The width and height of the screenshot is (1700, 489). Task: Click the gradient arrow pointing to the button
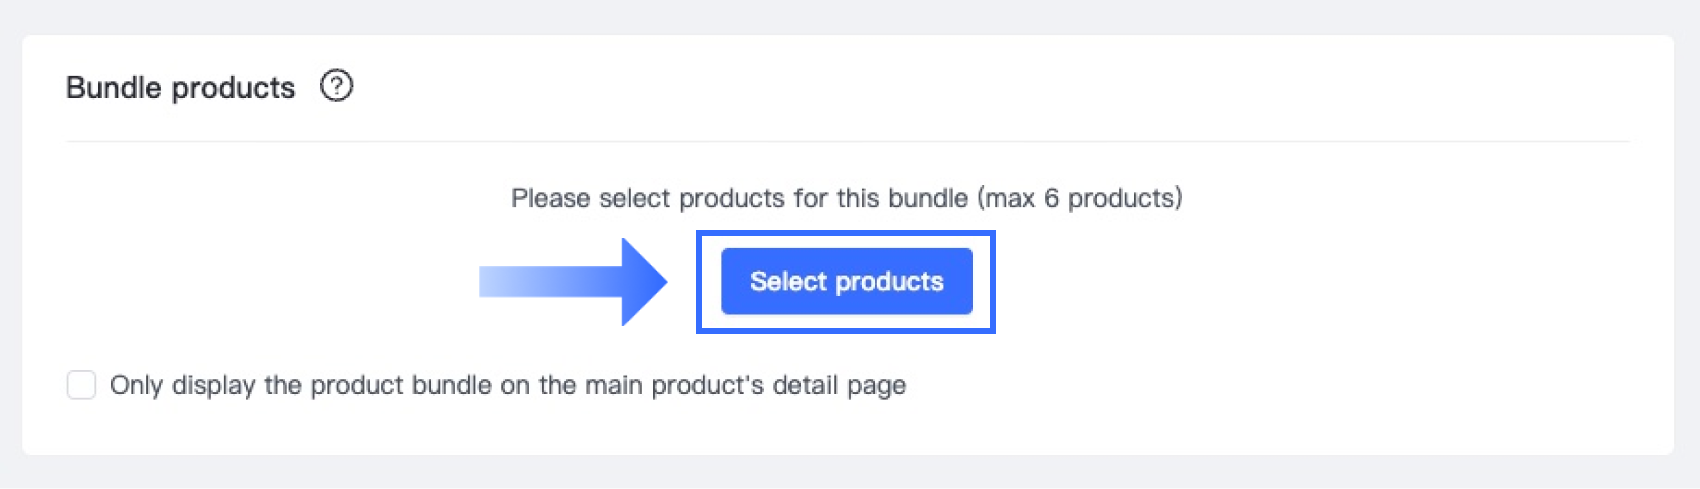pyautogui.click(x=573, y=282)
